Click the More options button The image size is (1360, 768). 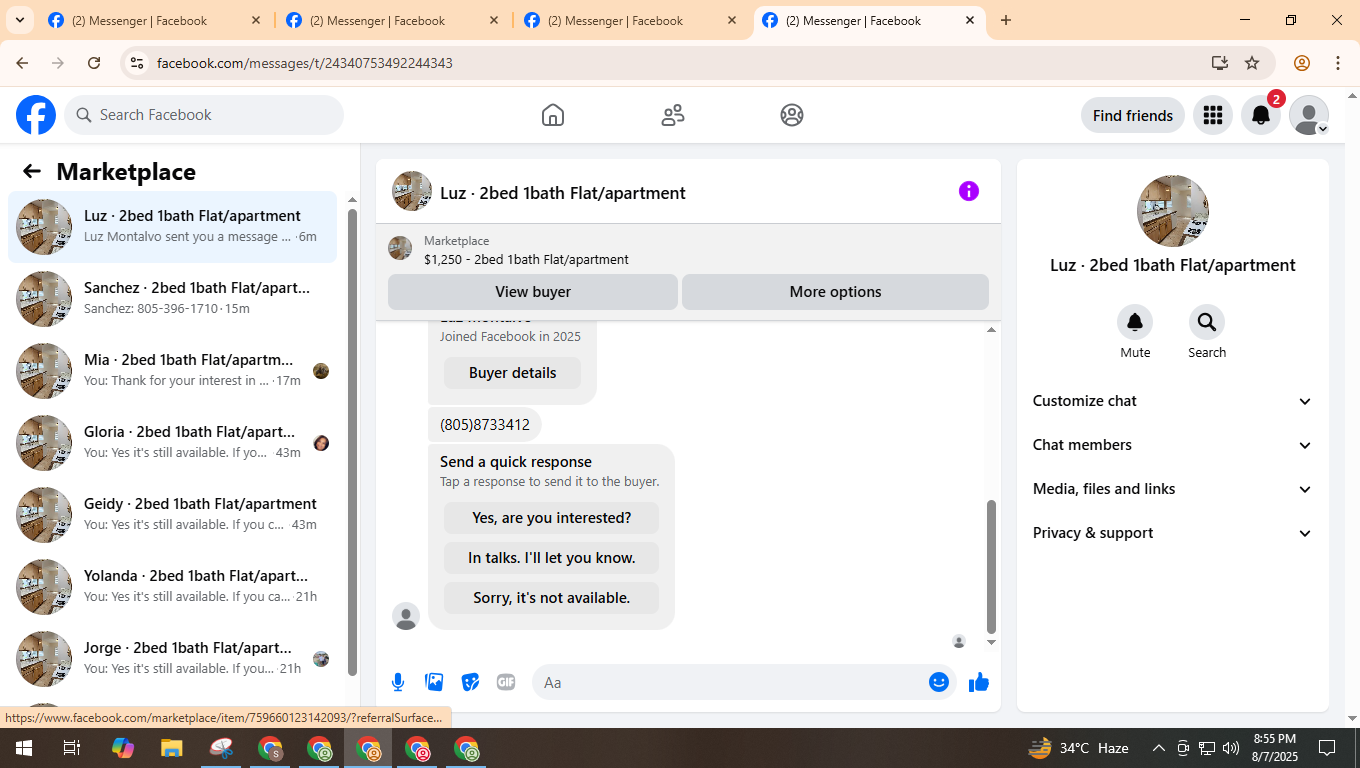[x=835, y=292]
